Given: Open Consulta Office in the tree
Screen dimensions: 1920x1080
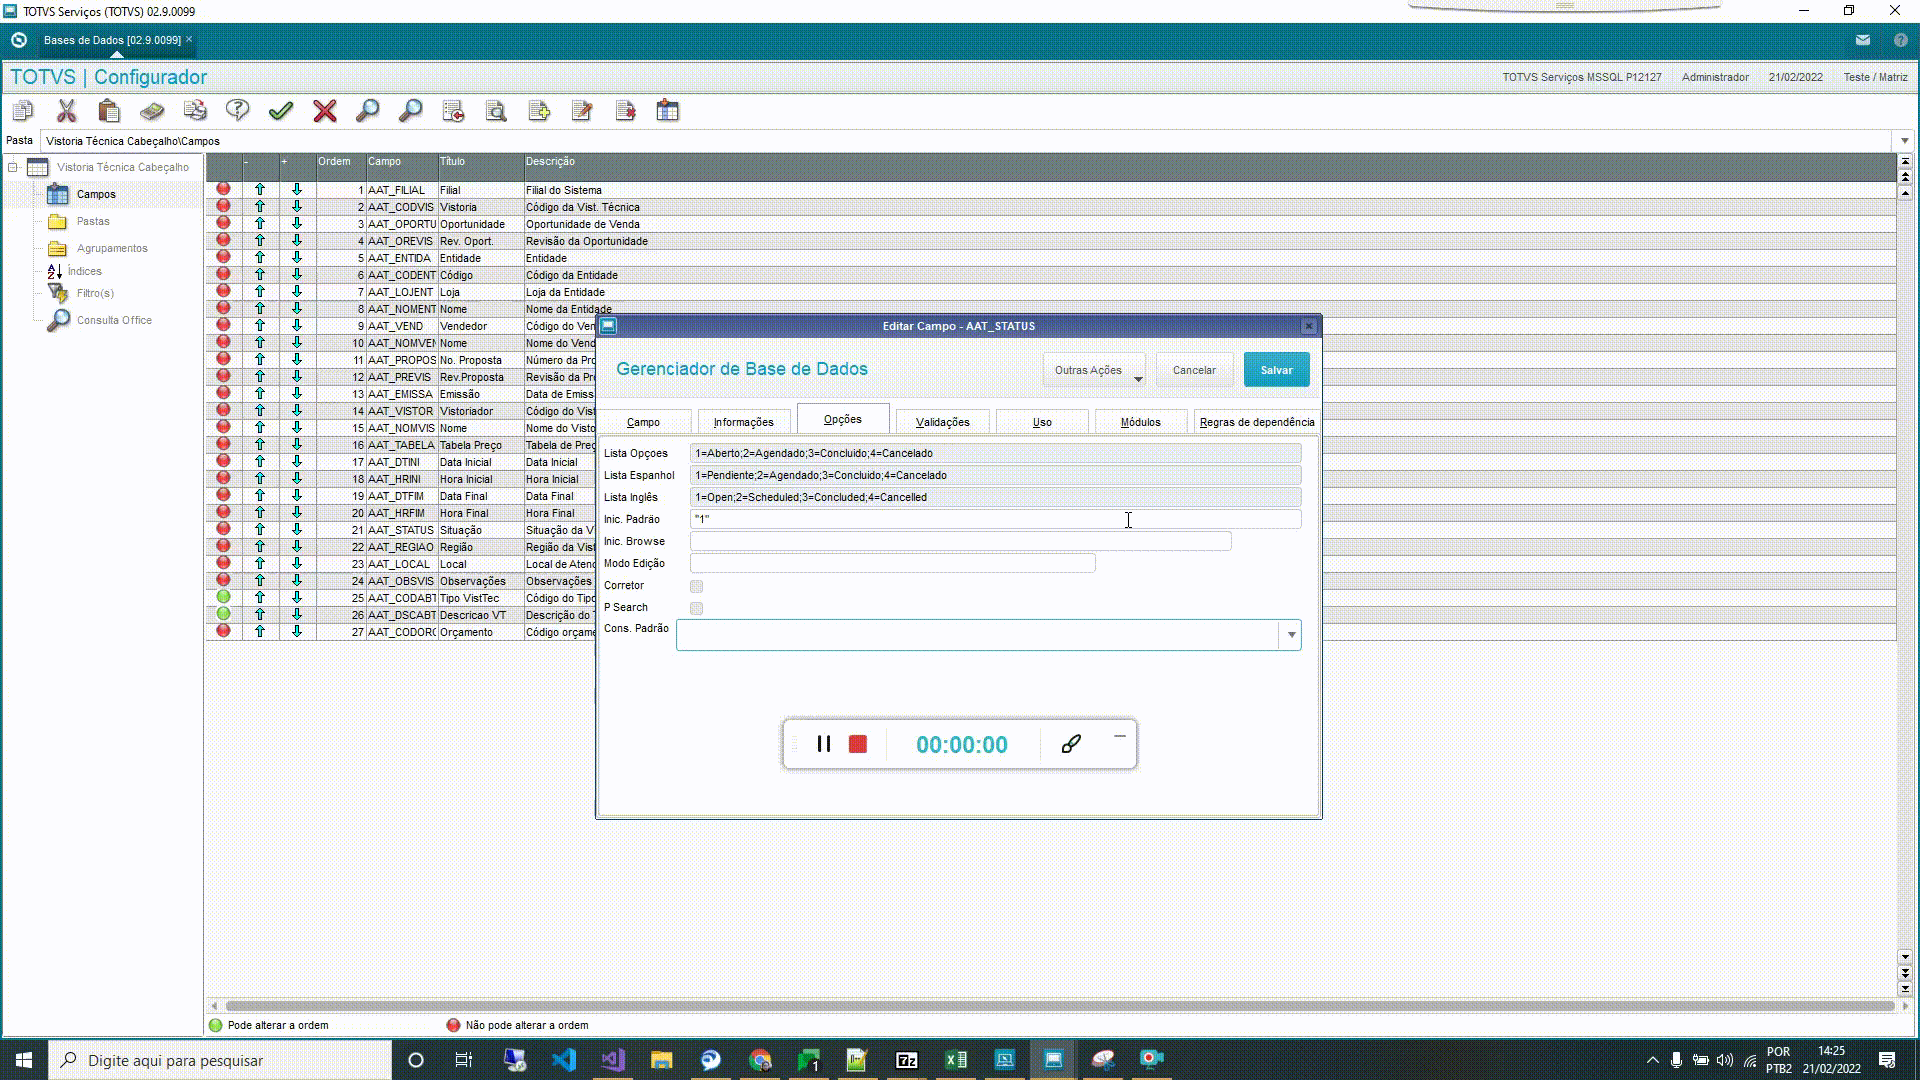Looking at the screenshot, I should tap(114, 320).
